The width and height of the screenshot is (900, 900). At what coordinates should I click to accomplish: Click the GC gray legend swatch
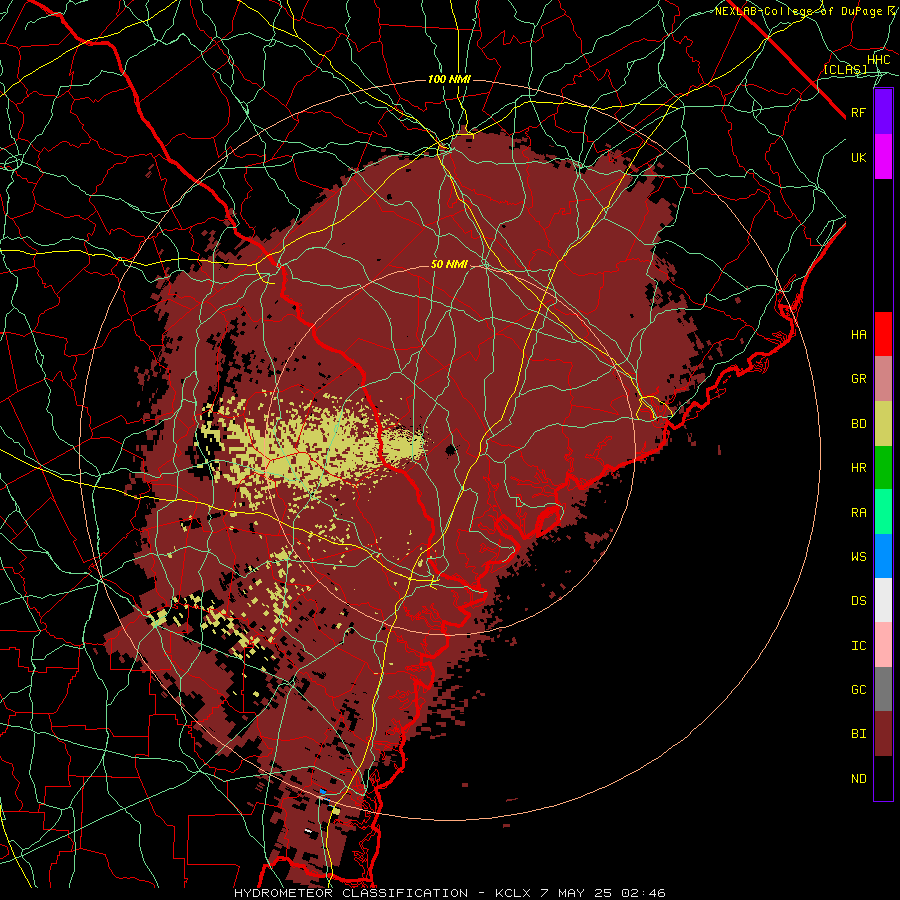click(883, 689)
